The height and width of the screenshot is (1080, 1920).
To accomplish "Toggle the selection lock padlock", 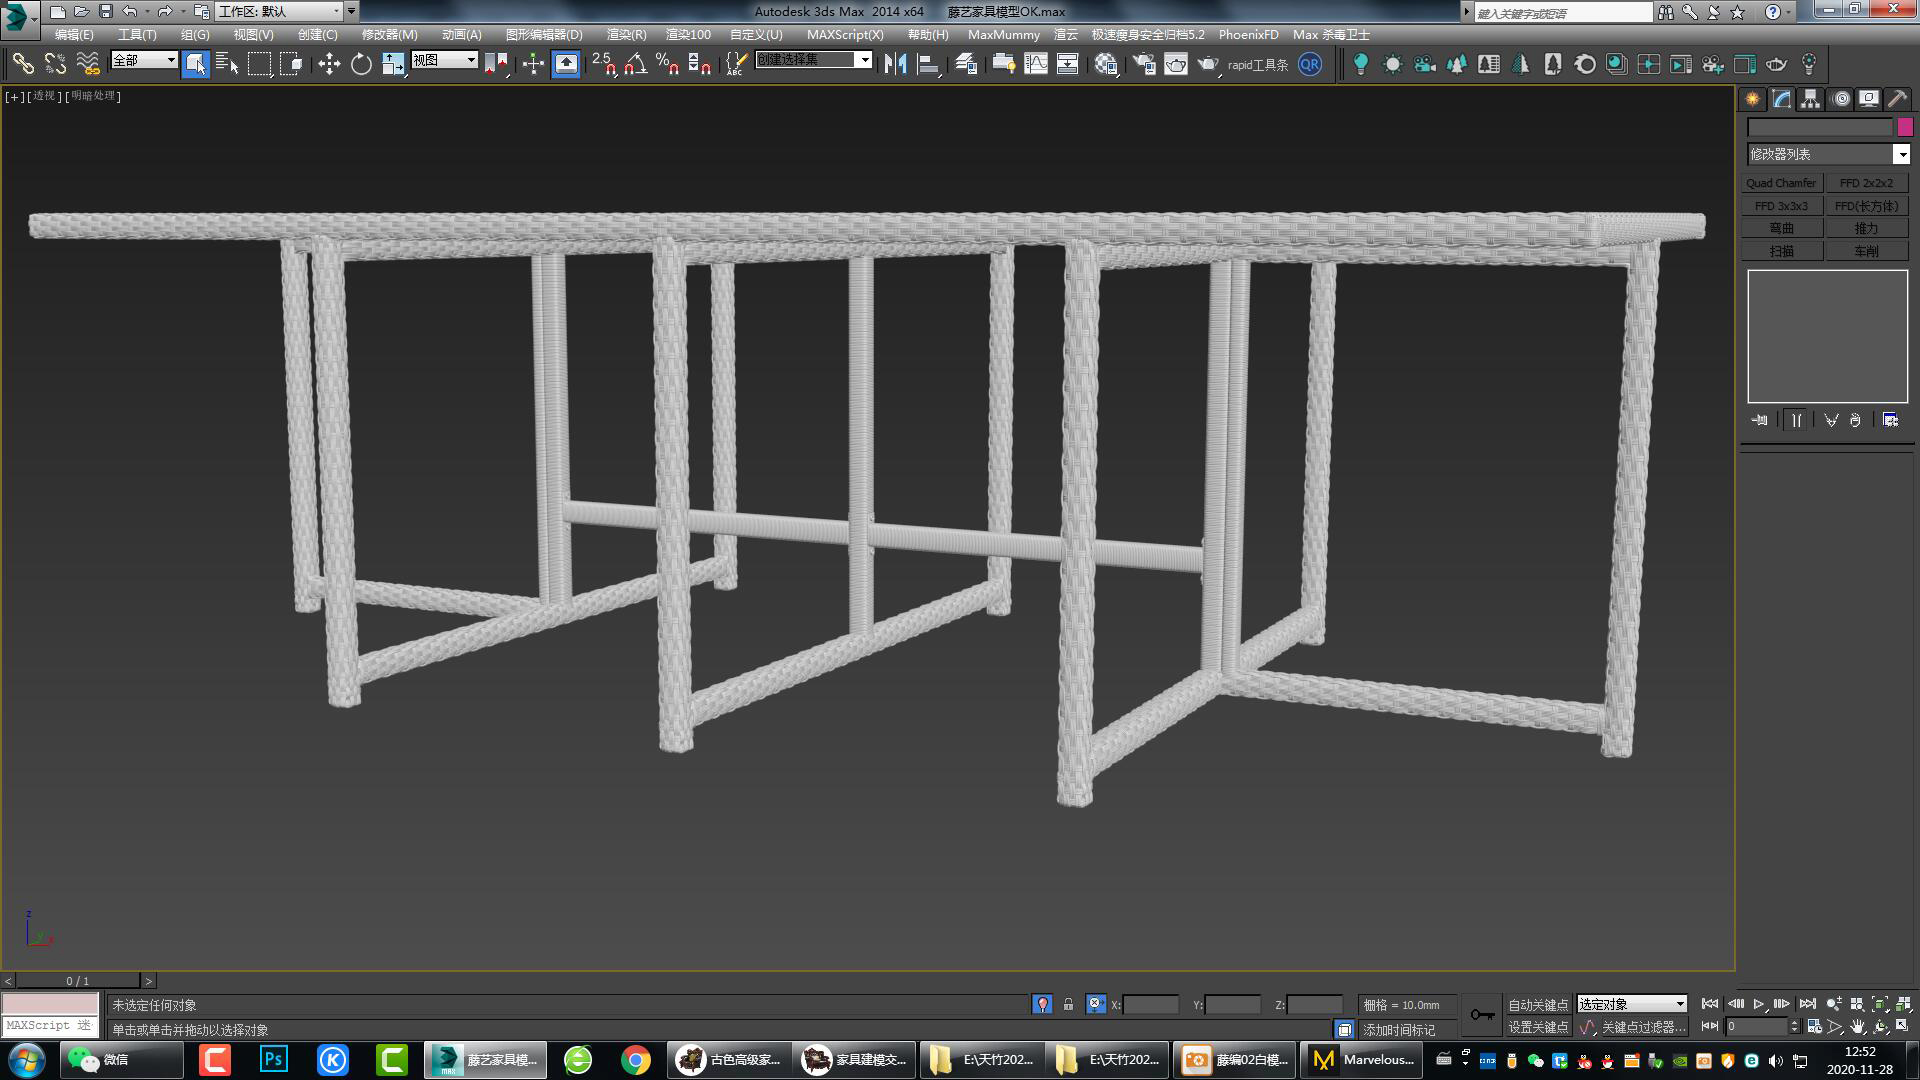I will [x=1068, y=1004].
